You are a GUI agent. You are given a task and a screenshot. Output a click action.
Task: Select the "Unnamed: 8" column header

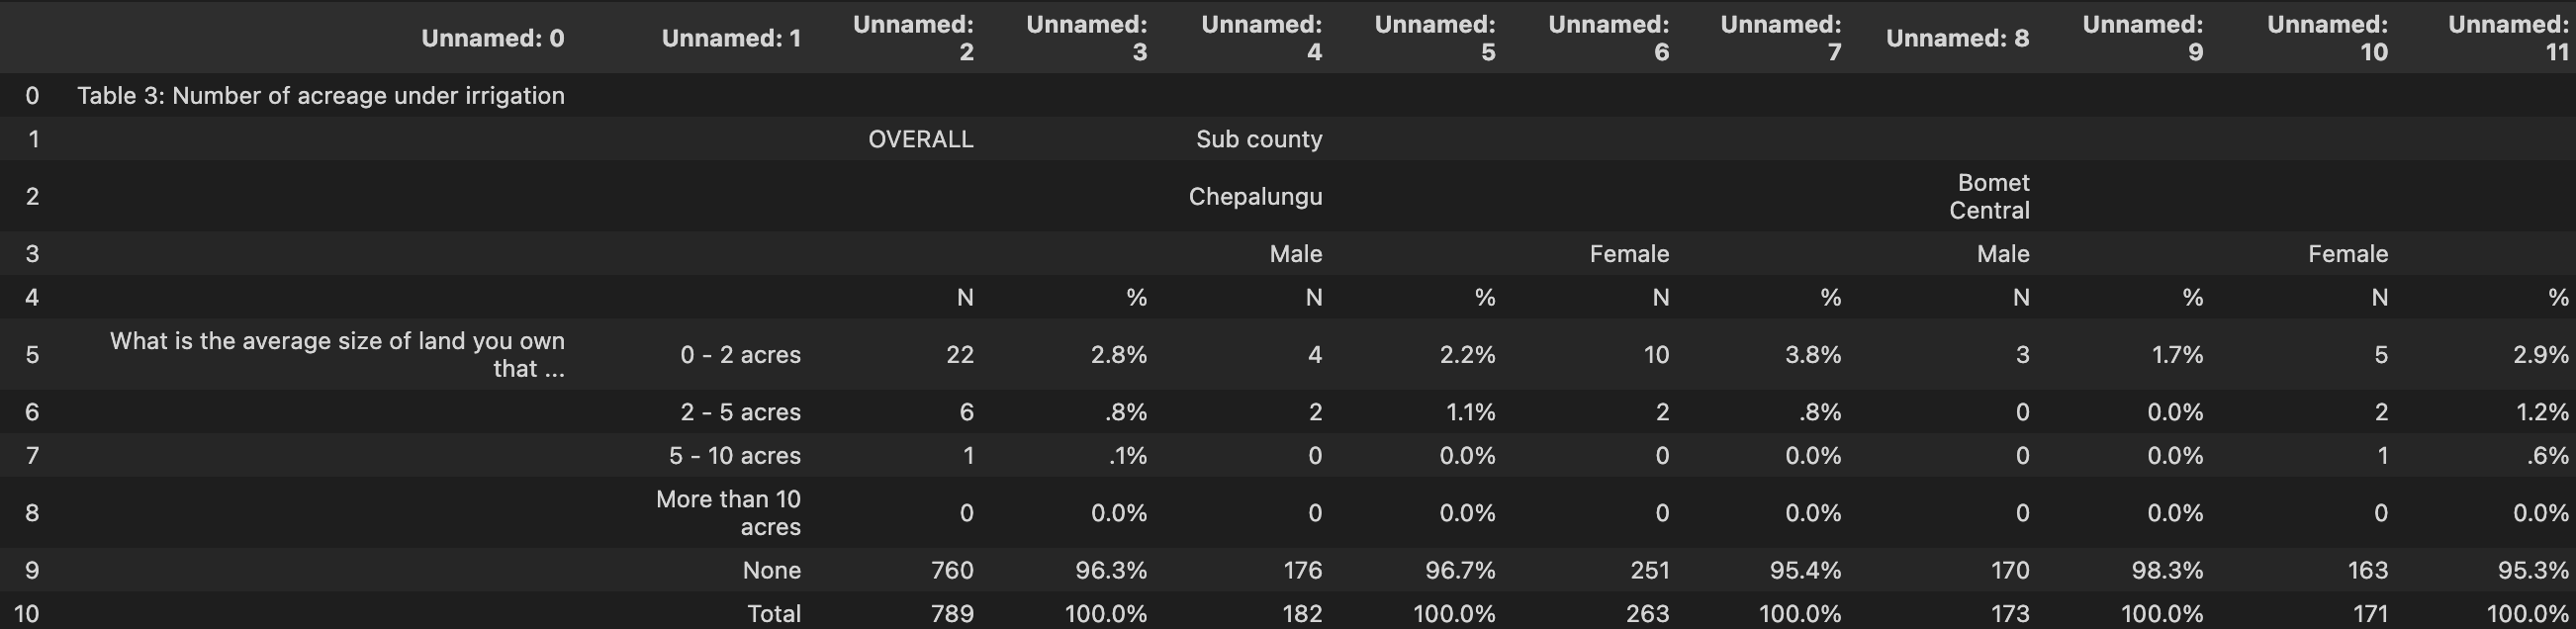[1957, 38]
